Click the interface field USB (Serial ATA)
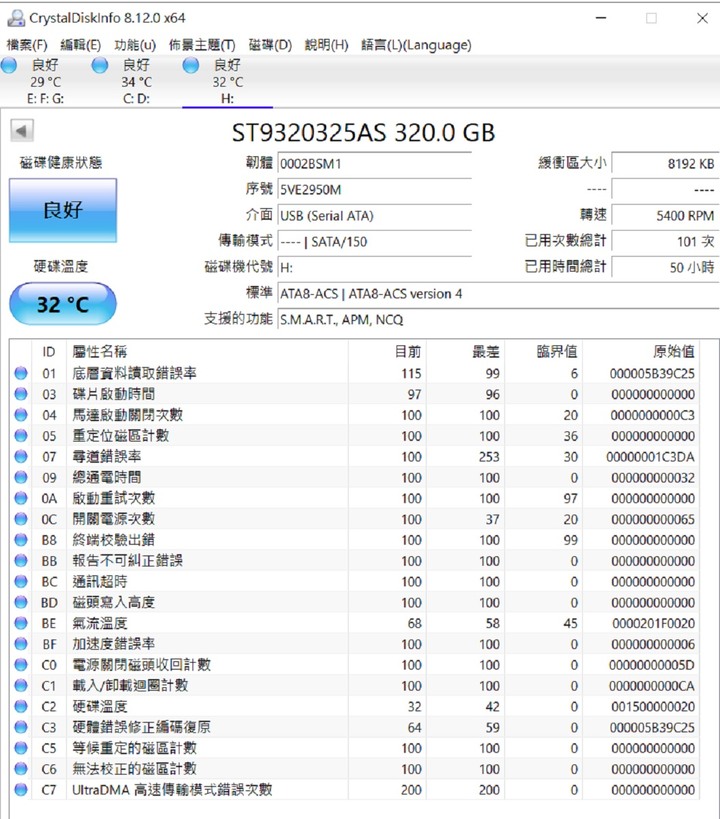 (375, 216)
